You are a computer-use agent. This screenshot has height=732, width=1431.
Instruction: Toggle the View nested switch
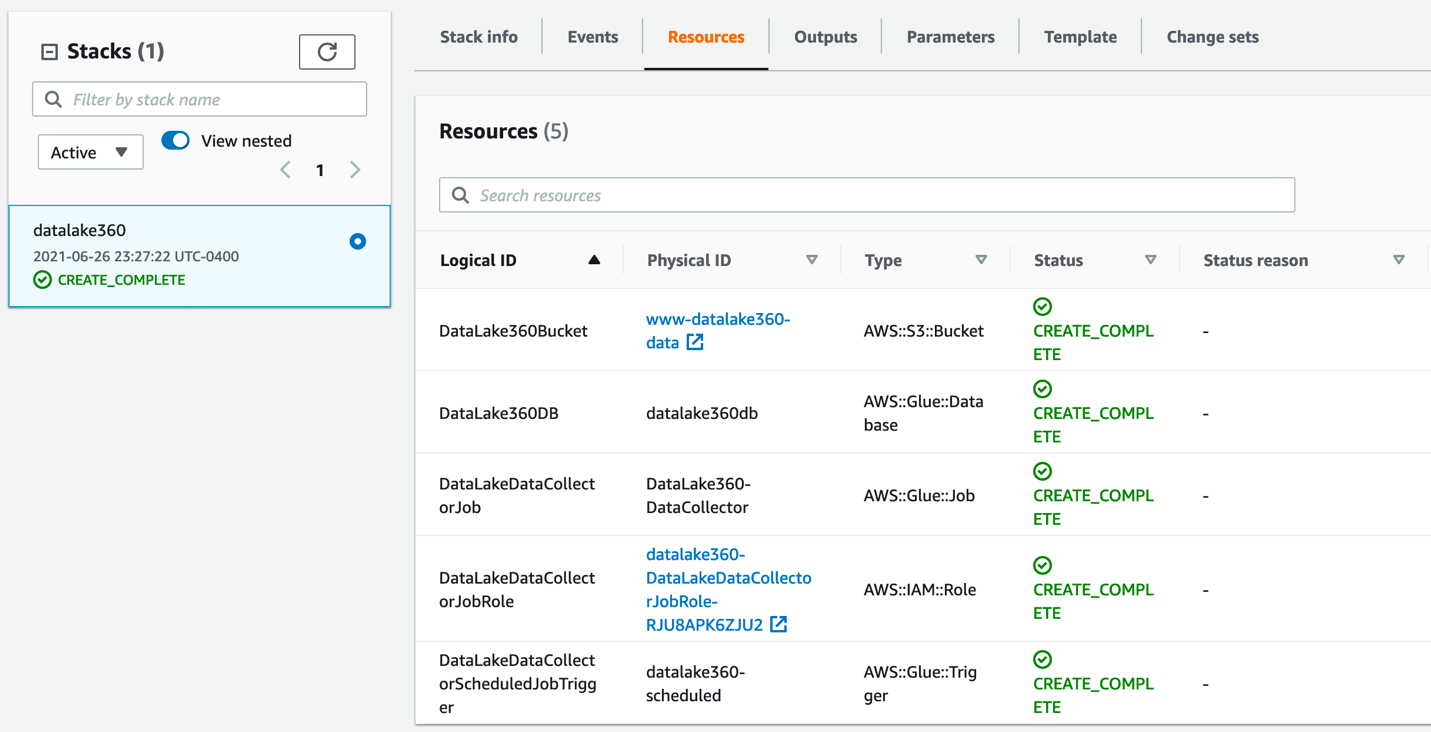175,141
